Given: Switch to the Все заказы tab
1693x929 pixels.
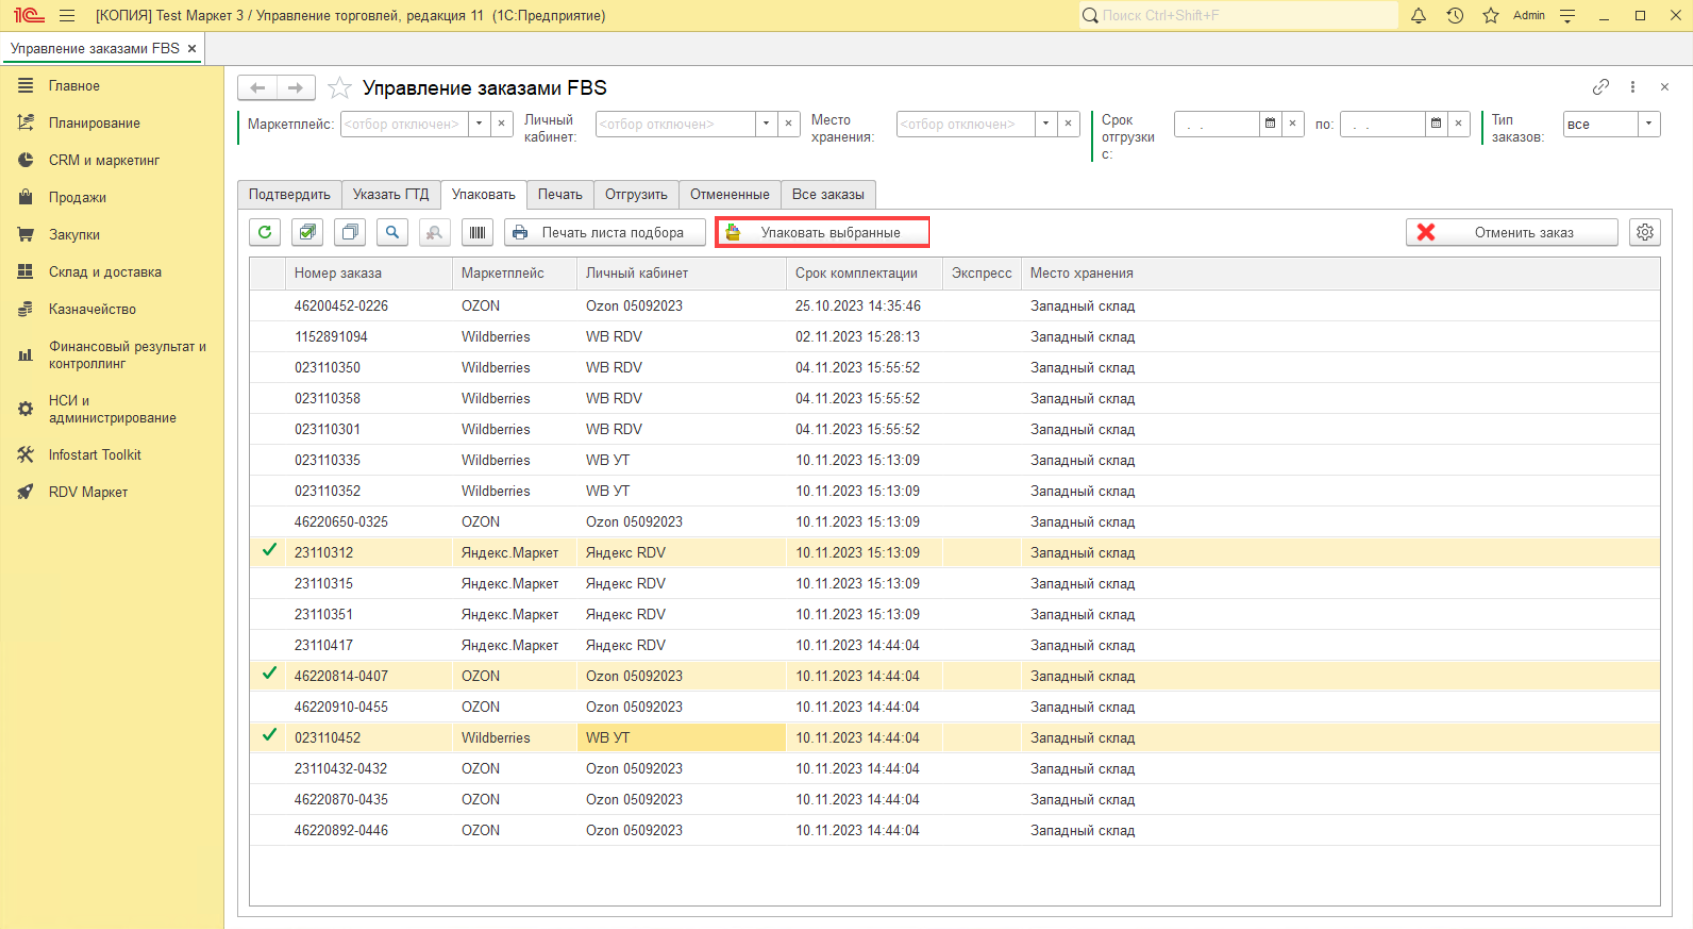Looking at the screenshot, I should (x=828, y=194).
